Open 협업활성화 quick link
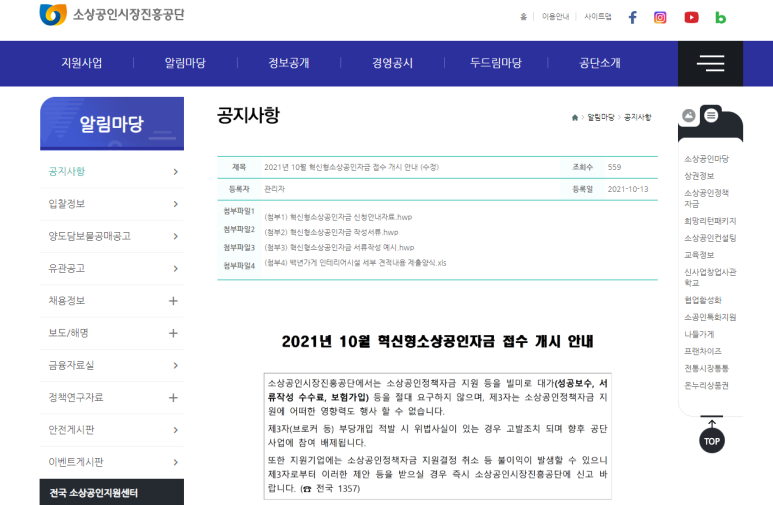The width and height of the screenshot is (773, 505). click(x=703, y=300)
